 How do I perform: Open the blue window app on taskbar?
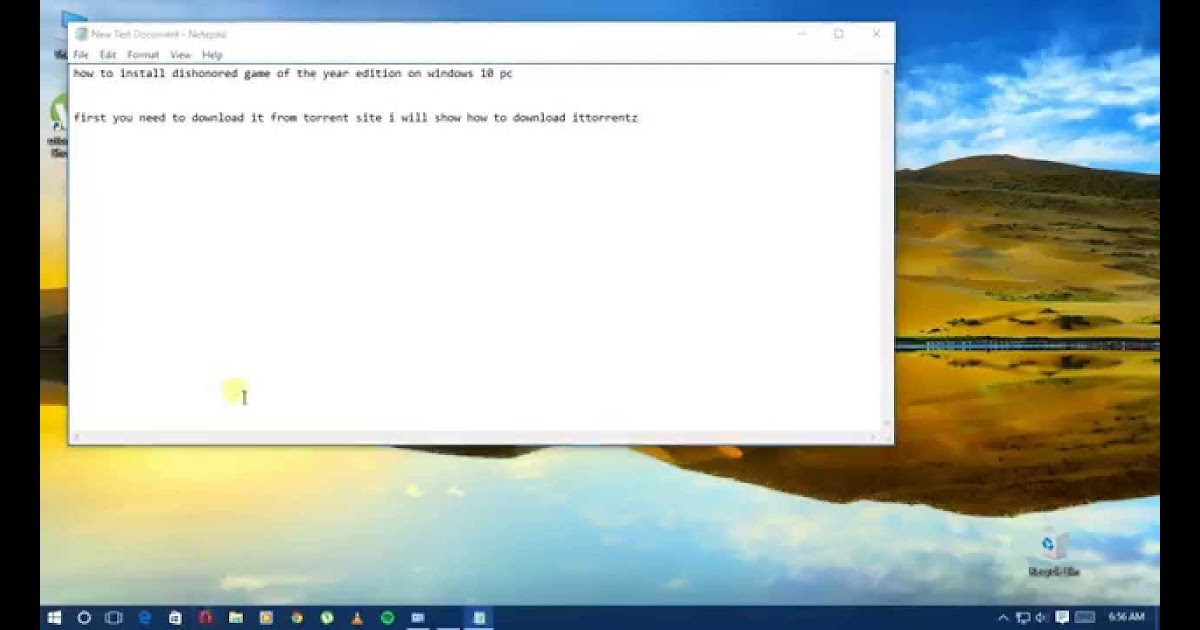[418, 618]
